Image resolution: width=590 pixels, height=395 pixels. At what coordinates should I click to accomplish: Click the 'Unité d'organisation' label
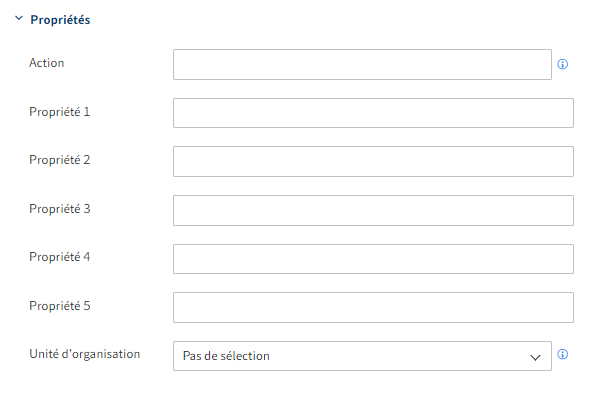(x=85, y=354)
